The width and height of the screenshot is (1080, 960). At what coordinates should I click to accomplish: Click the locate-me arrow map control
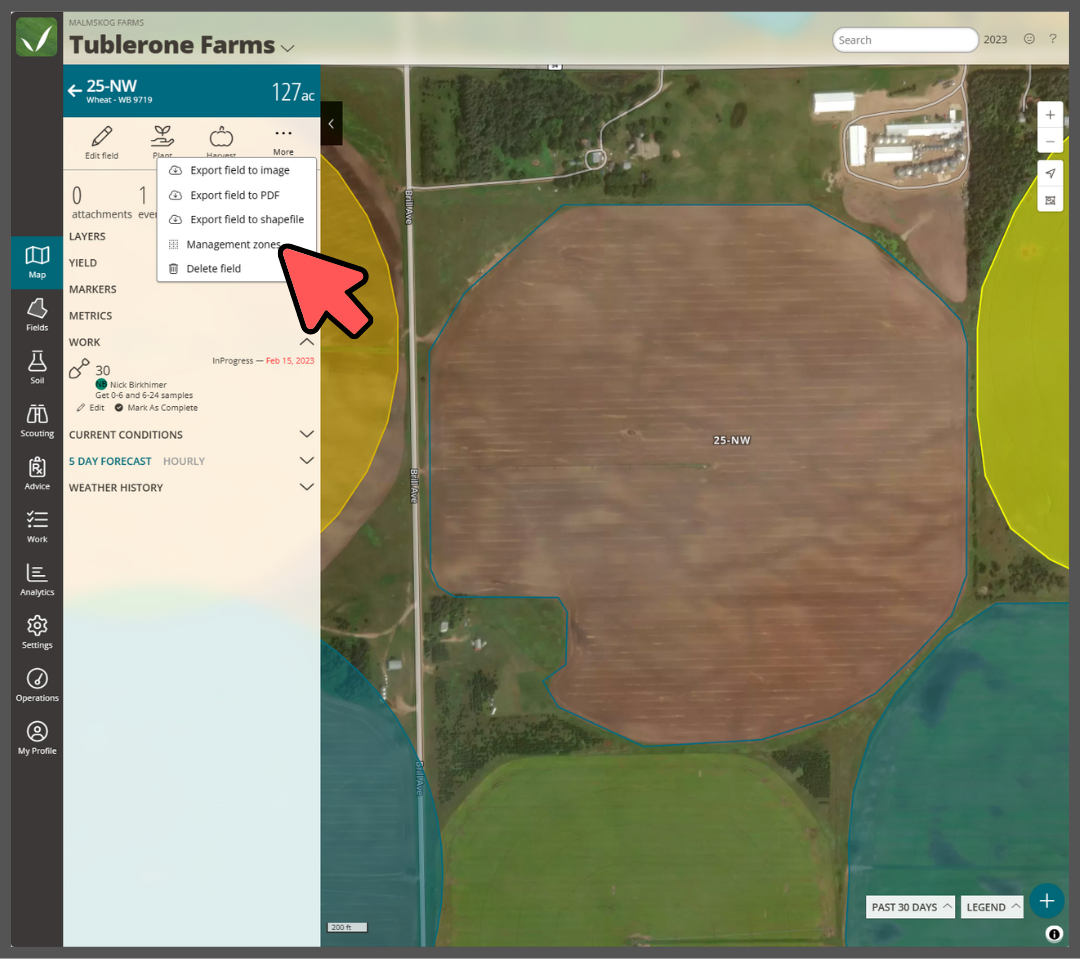pyautogui.click(x=1050, y=174)
